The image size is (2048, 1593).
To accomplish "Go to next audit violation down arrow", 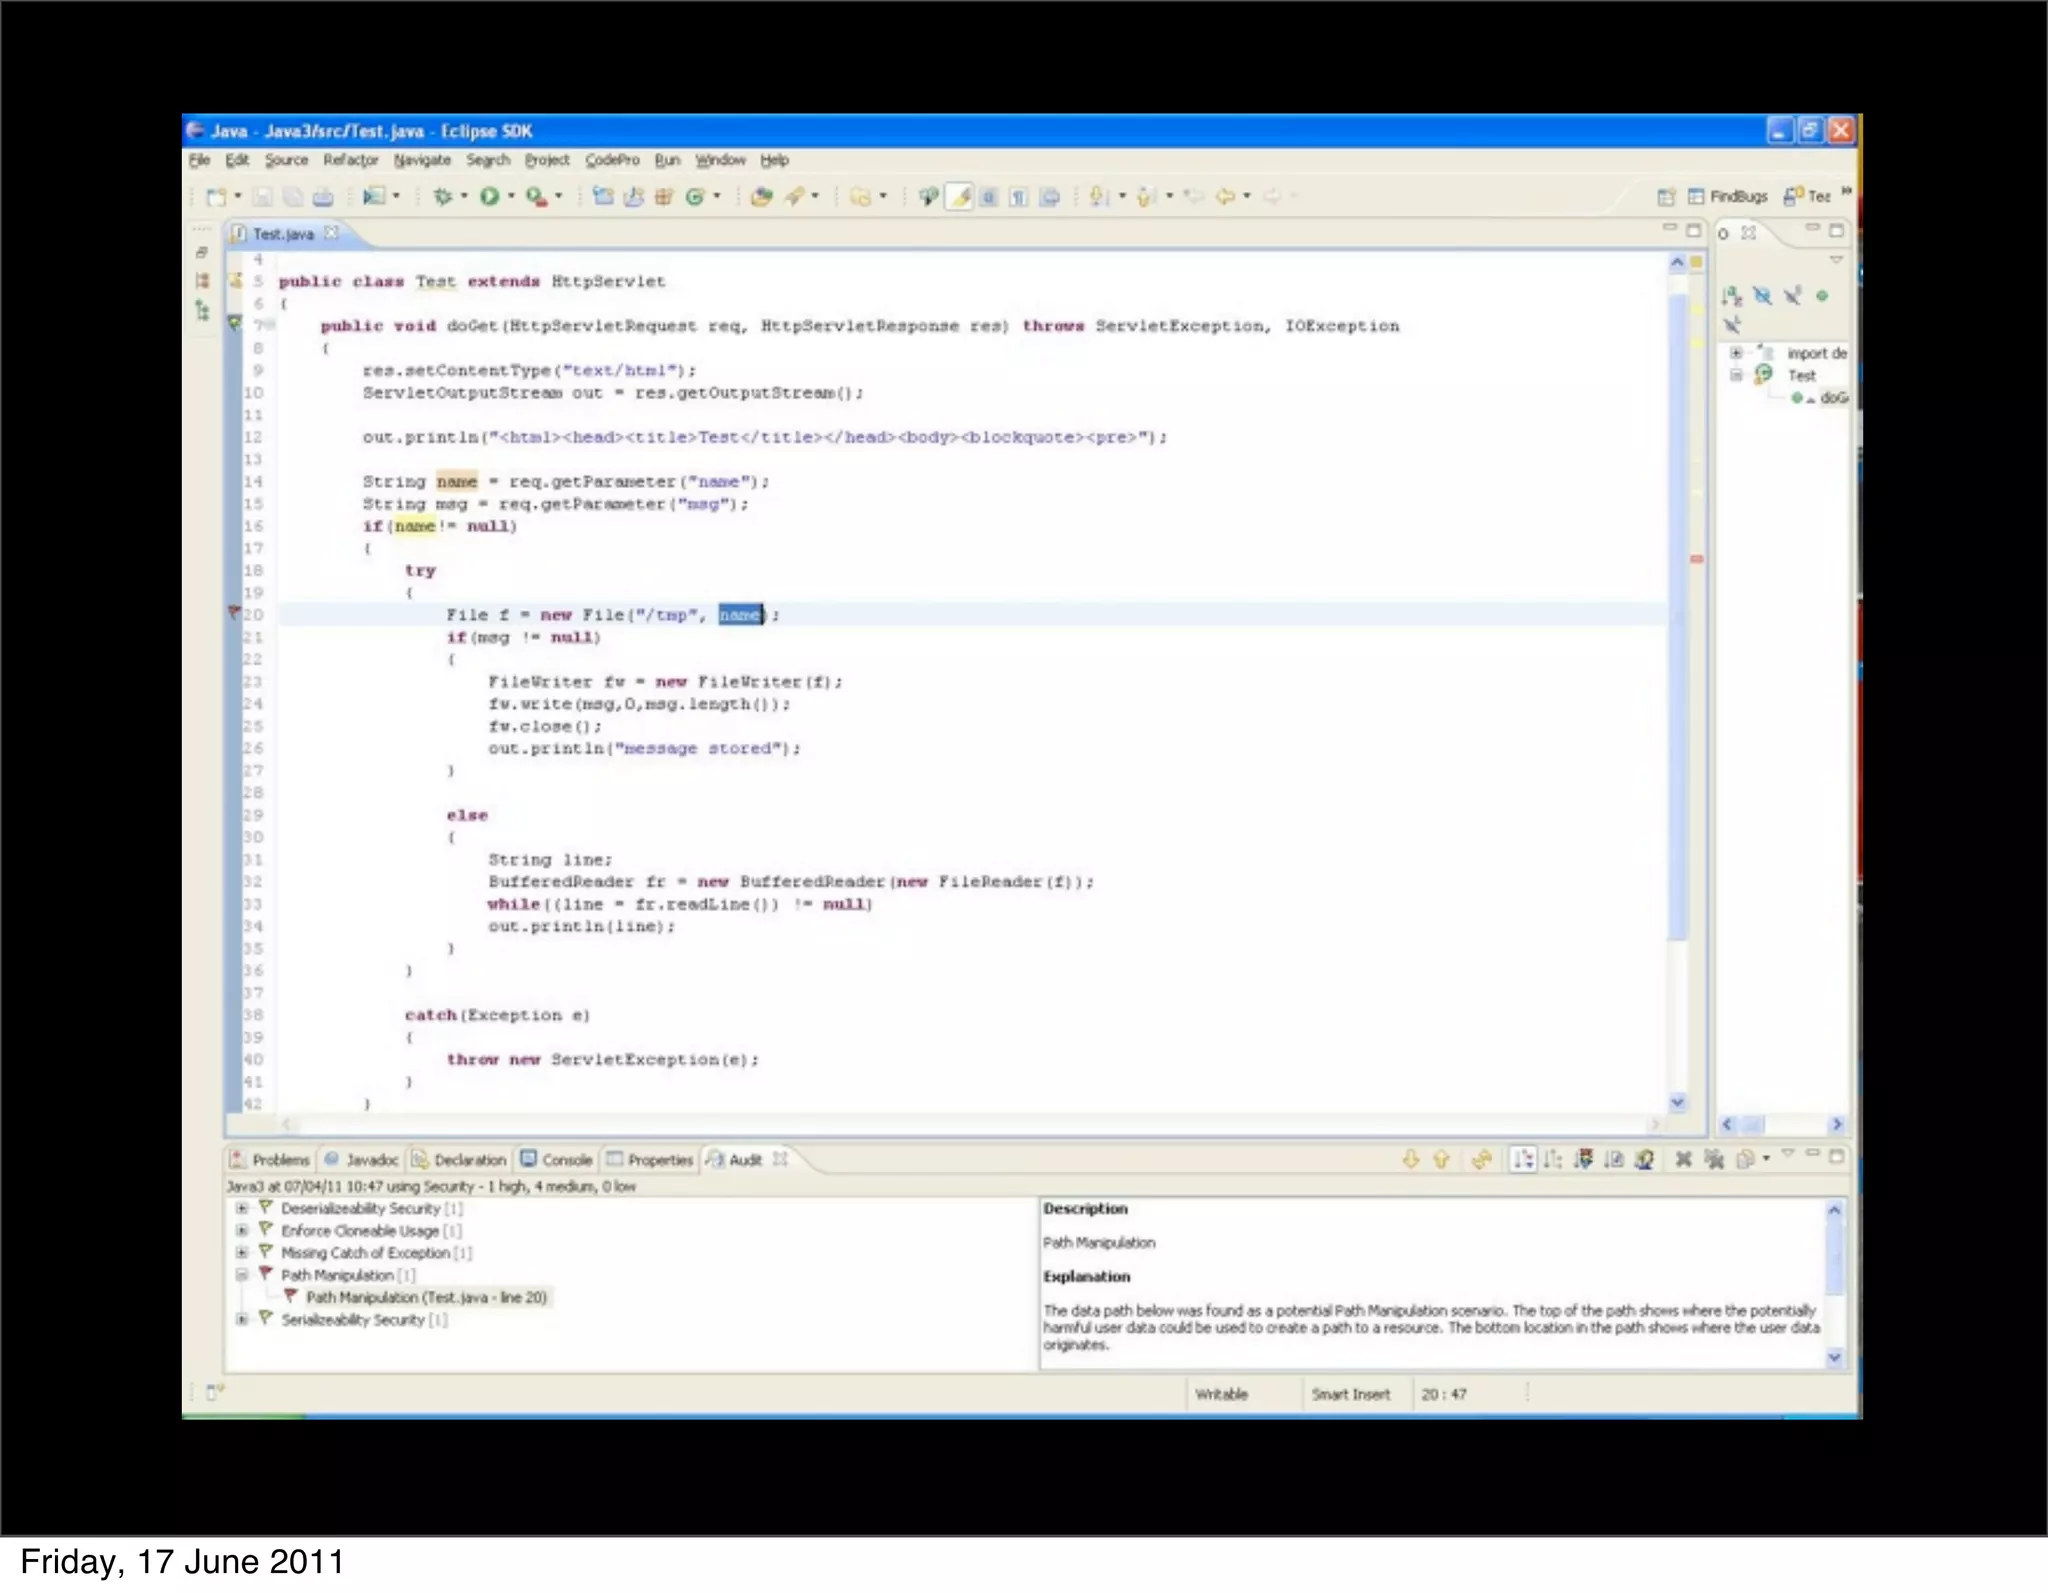I will coord(1411,1160).
